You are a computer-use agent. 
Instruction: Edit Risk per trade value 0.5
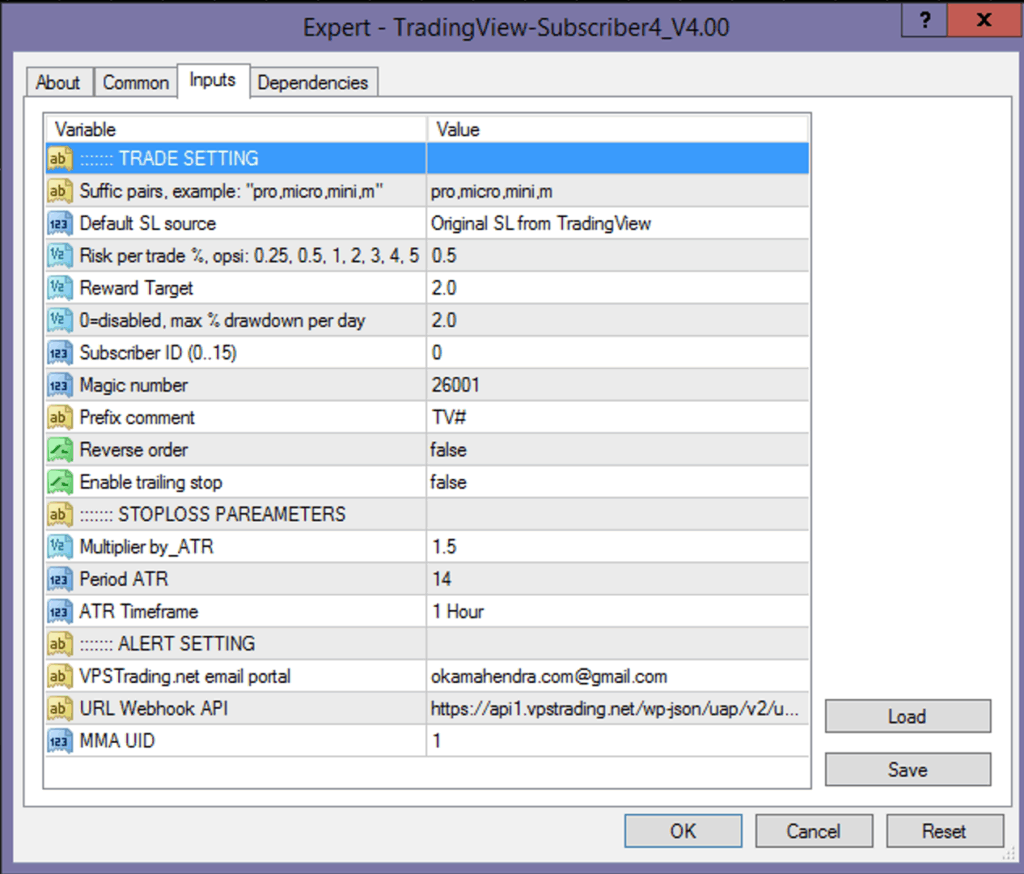tap(618, 255)
